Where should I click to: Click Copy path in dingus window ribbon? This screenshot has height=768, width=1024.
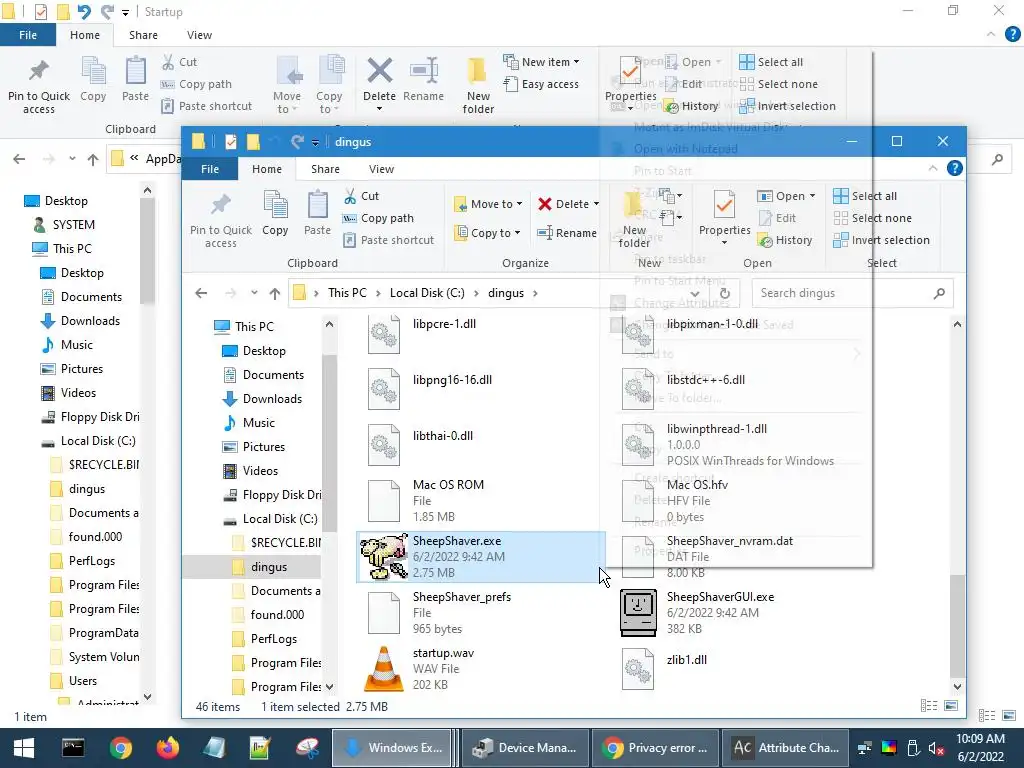coord(378,218)
